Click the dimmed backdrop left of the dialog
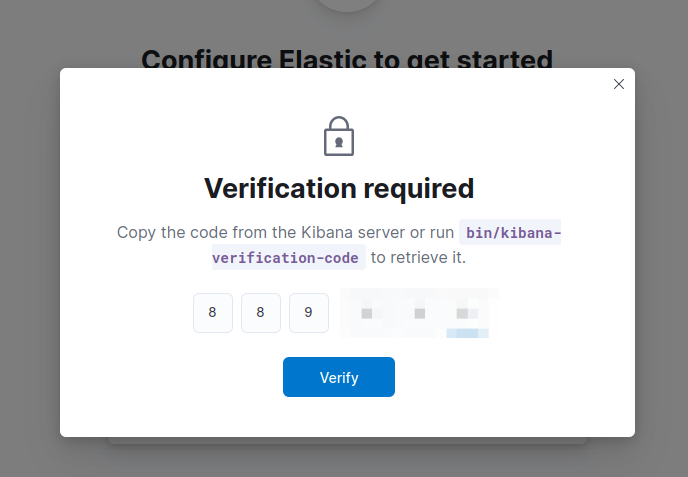Image resolution: width=688 pixels, height=477 pixels. coord(30,250)
